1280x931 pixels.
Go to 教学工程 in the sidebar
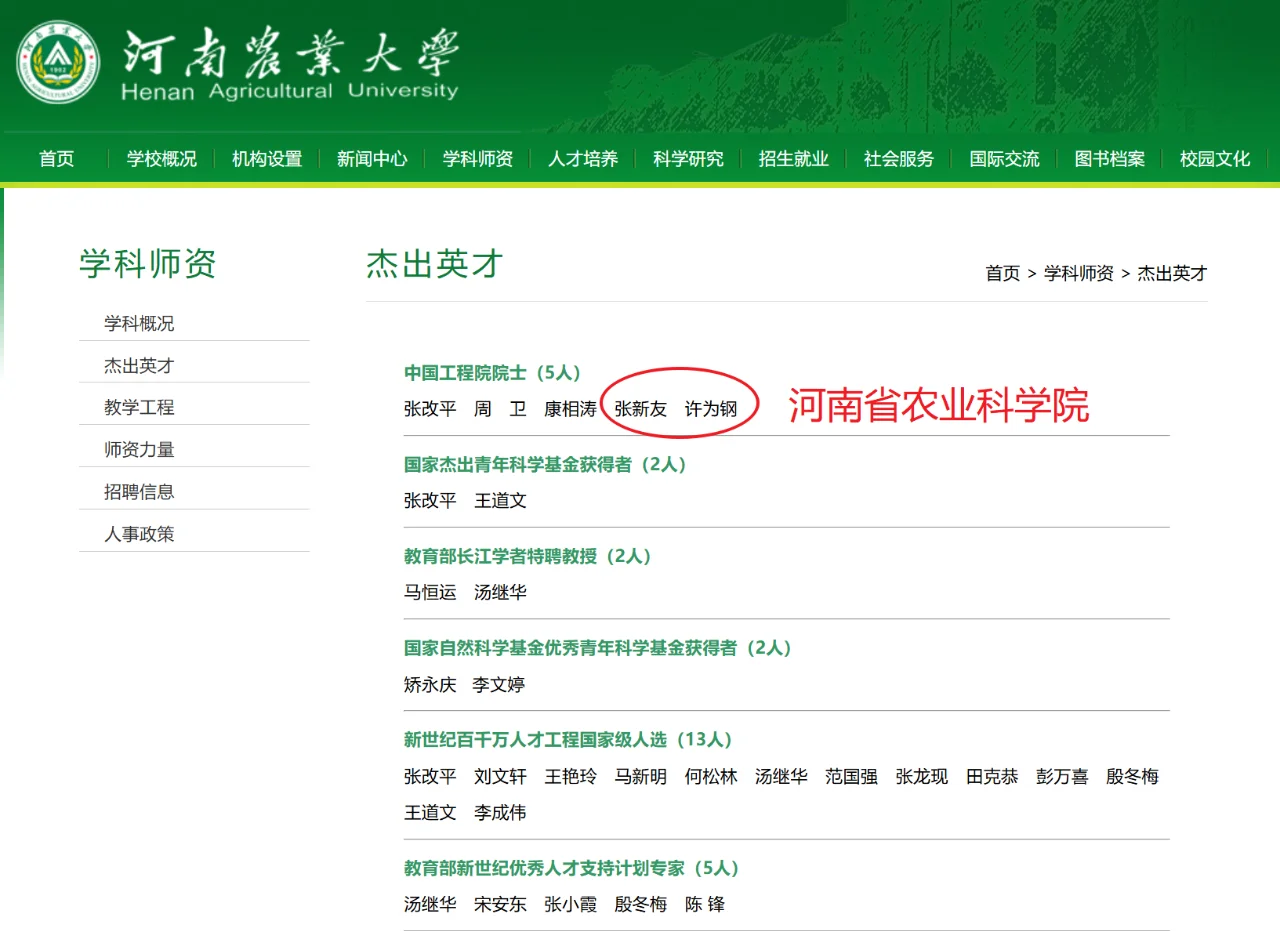pos(139,408)
